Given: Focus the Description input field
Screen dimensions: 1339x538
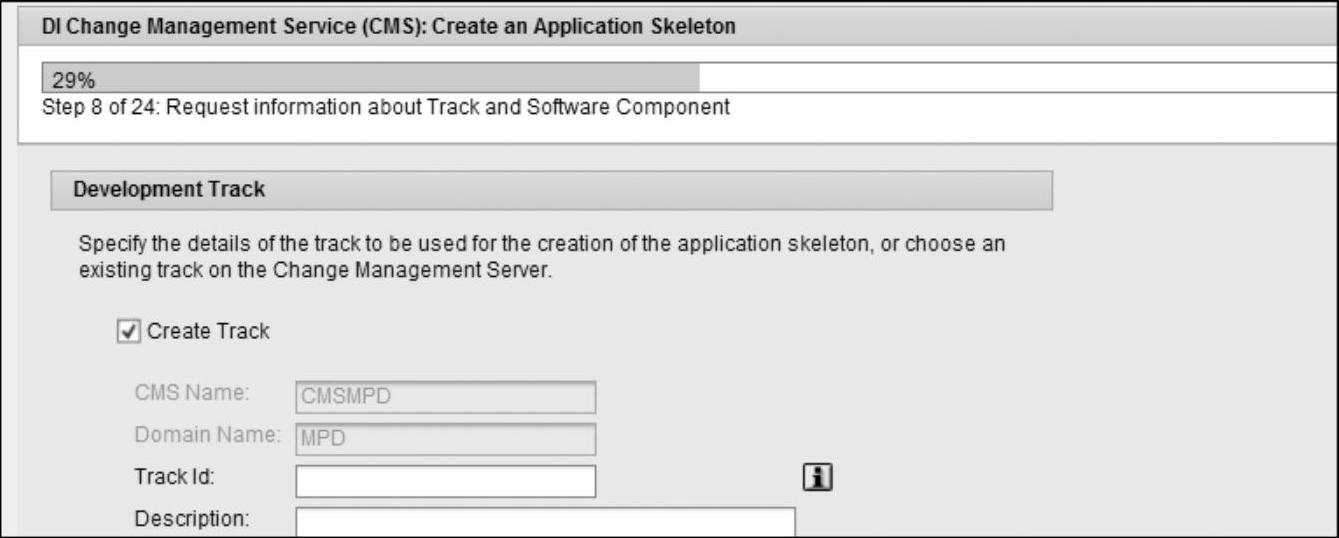Looking at the screenshot, I should click(x=545, y=523).
